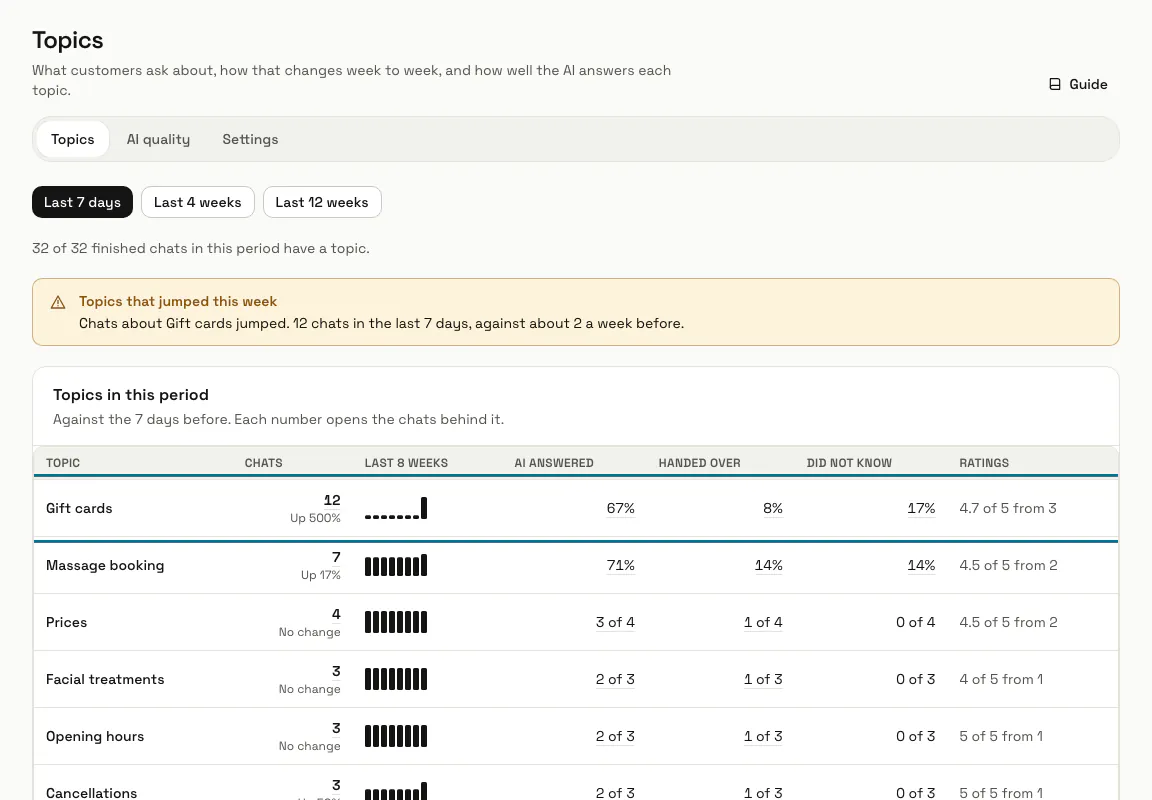Click the 32 of 32 finished chats text
Screen dimensions: 1152x800
(x=201, y=248)
